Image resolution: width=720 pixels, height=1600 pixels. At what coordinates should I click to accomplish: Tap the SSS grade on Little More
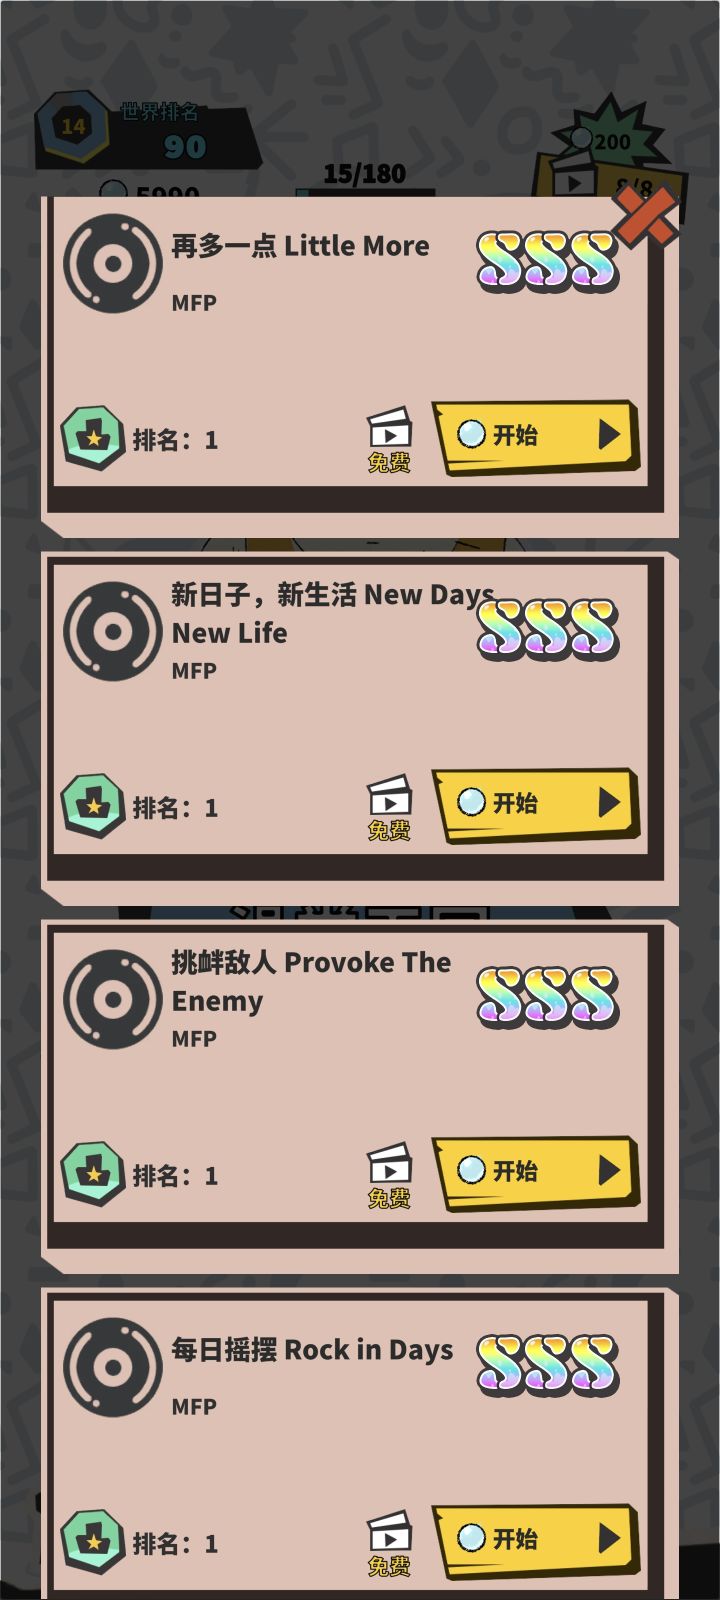point(548,262)
